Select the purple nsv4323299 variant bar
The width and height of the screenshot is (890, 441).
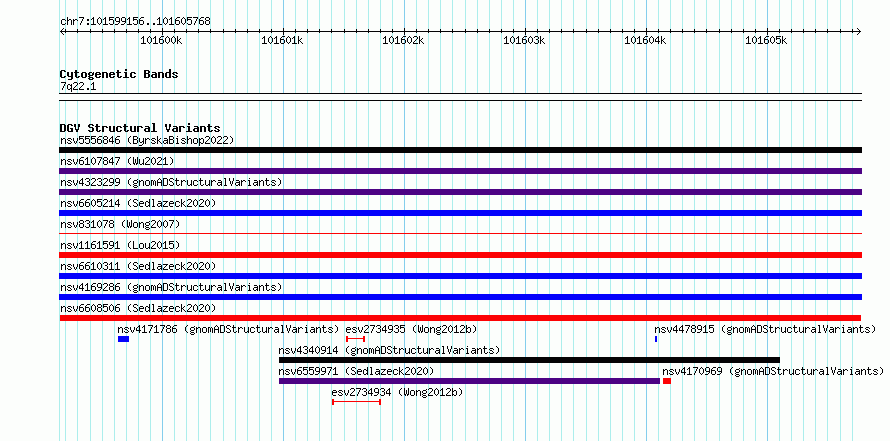(460, 192)
